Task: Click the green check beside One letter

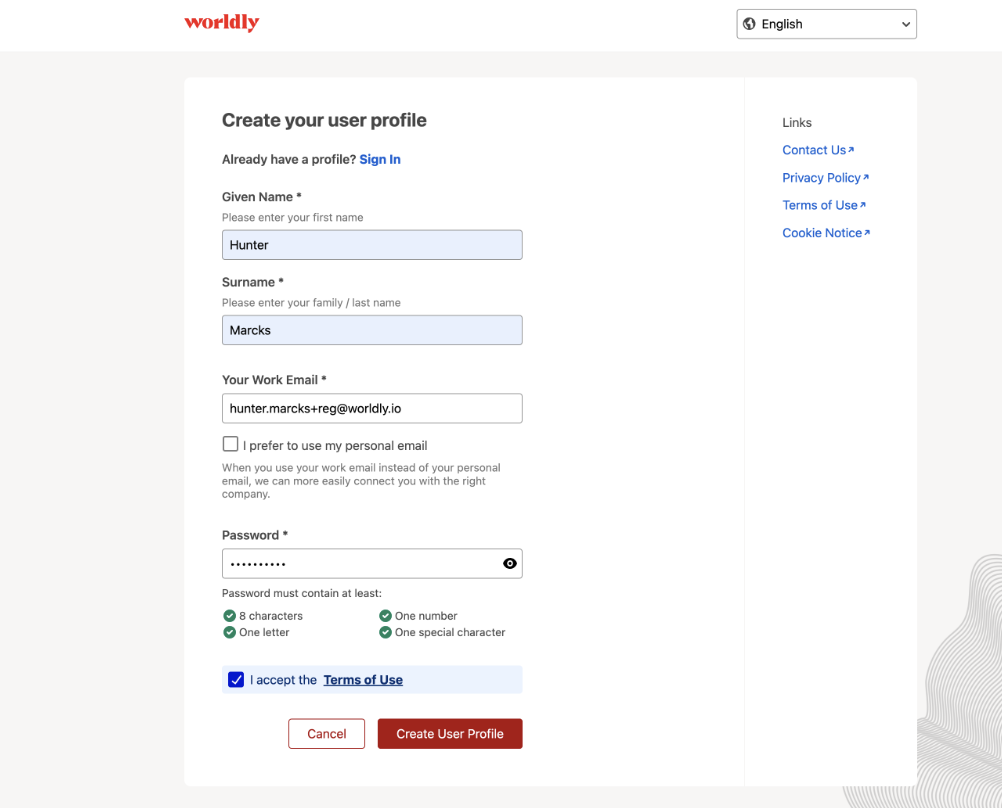Action: point(229,632)
